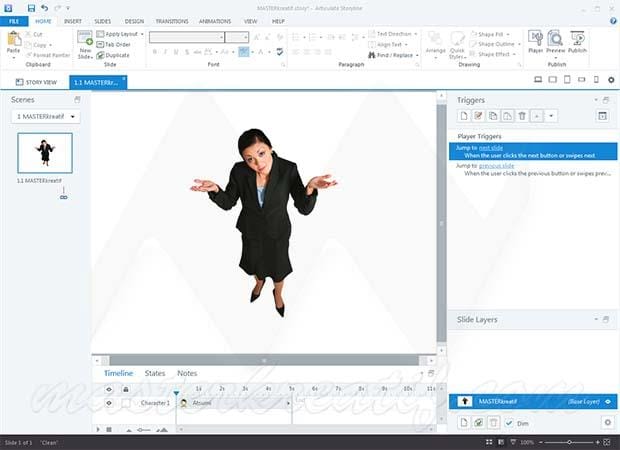Publish the project
Image resolution: width=620 pixels, height=450 pixels.
pyautogui.click(x=577, y=42)
